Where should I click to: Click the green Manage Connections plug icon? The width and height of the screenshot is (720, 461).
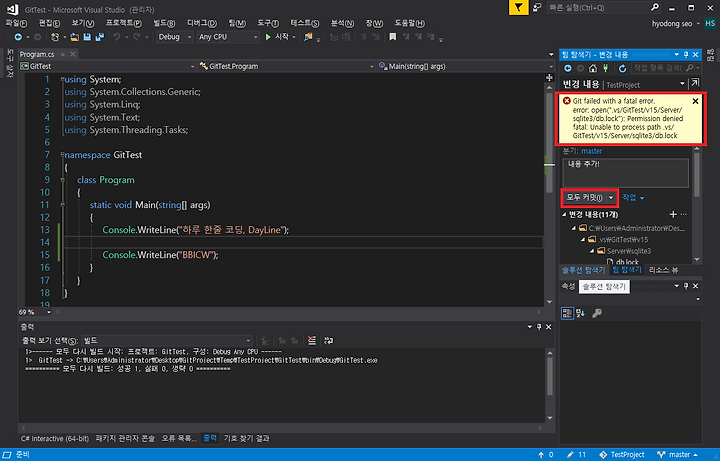tap(606, 68)
